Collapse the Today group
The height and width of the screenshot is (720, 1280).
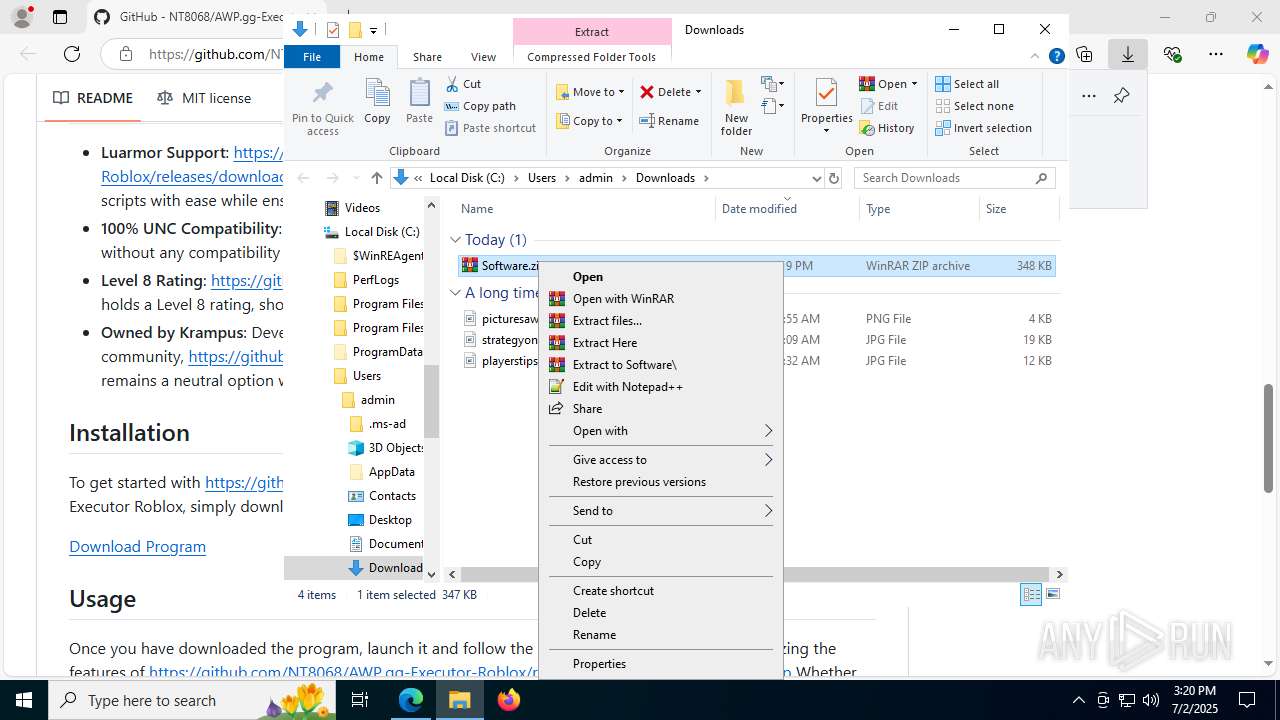(x=455, y=240)
